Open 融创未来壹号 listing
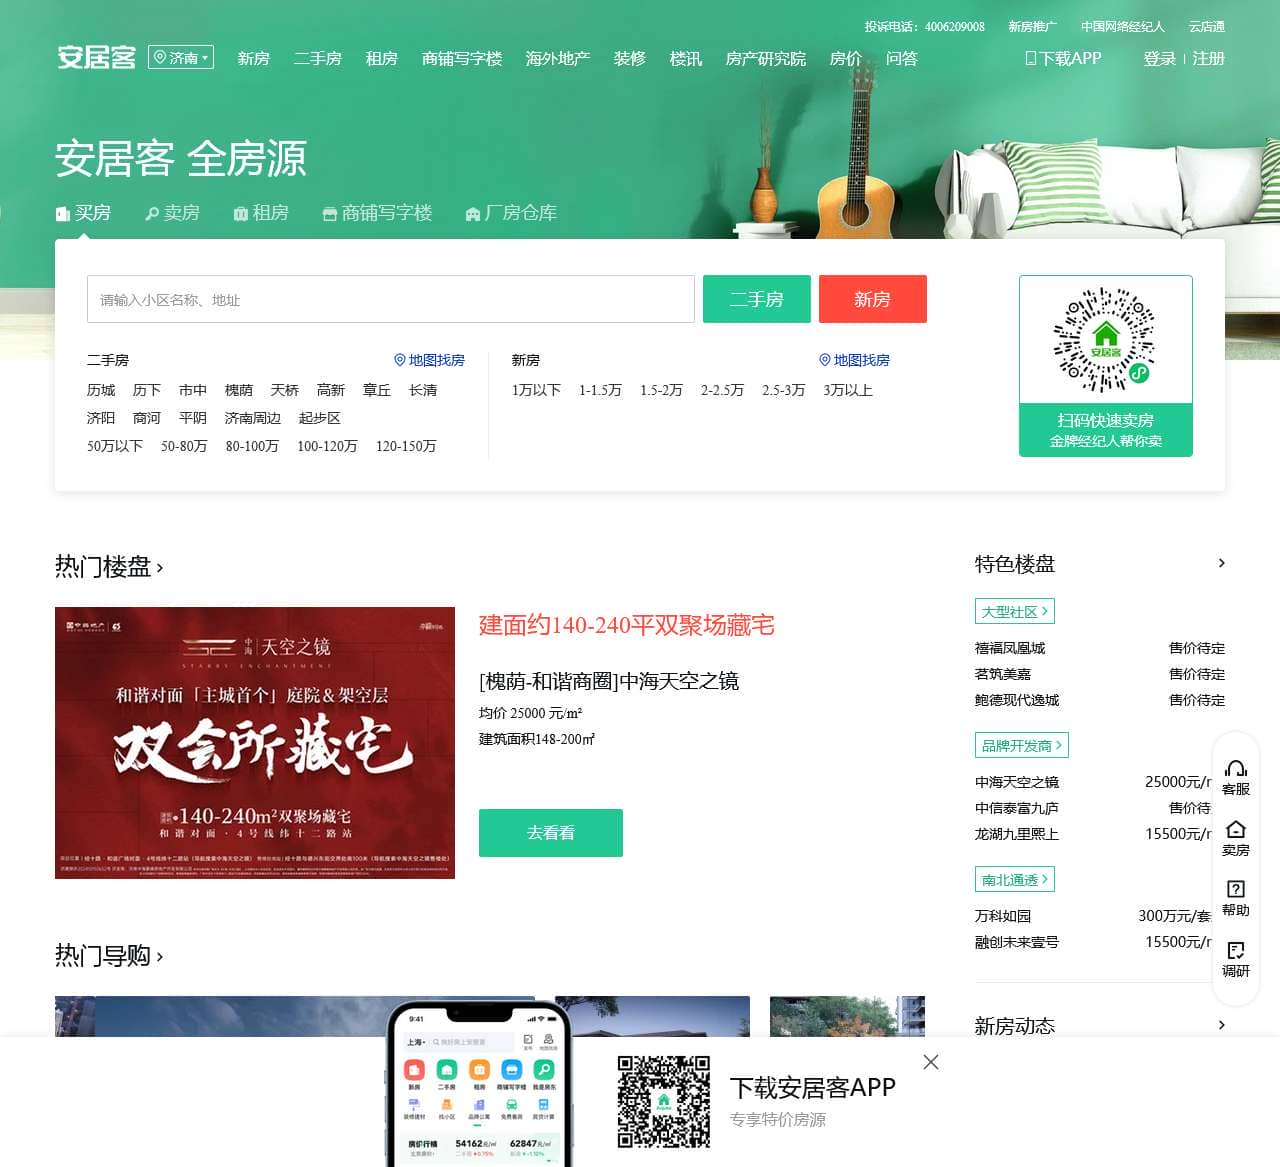 tap(1017, 942)
